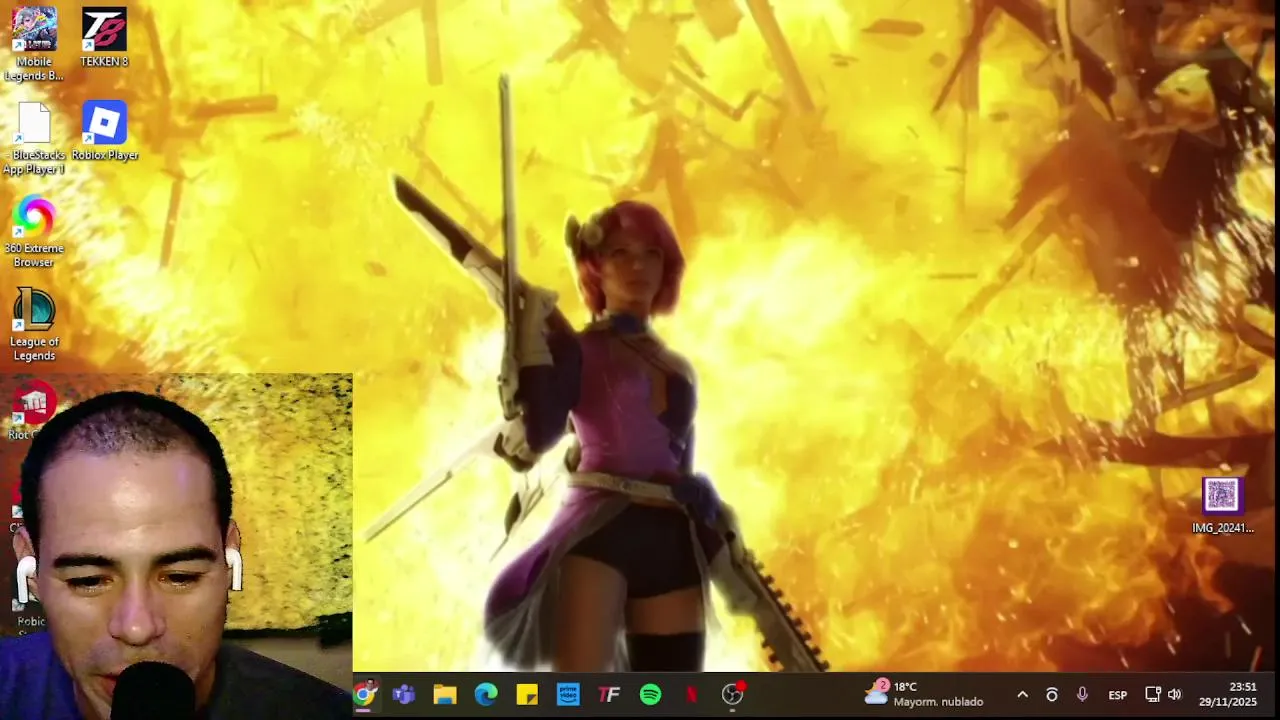Open Spotify from taskbar
This screenshot has height=720, width=1280.
tap(650, 694)
